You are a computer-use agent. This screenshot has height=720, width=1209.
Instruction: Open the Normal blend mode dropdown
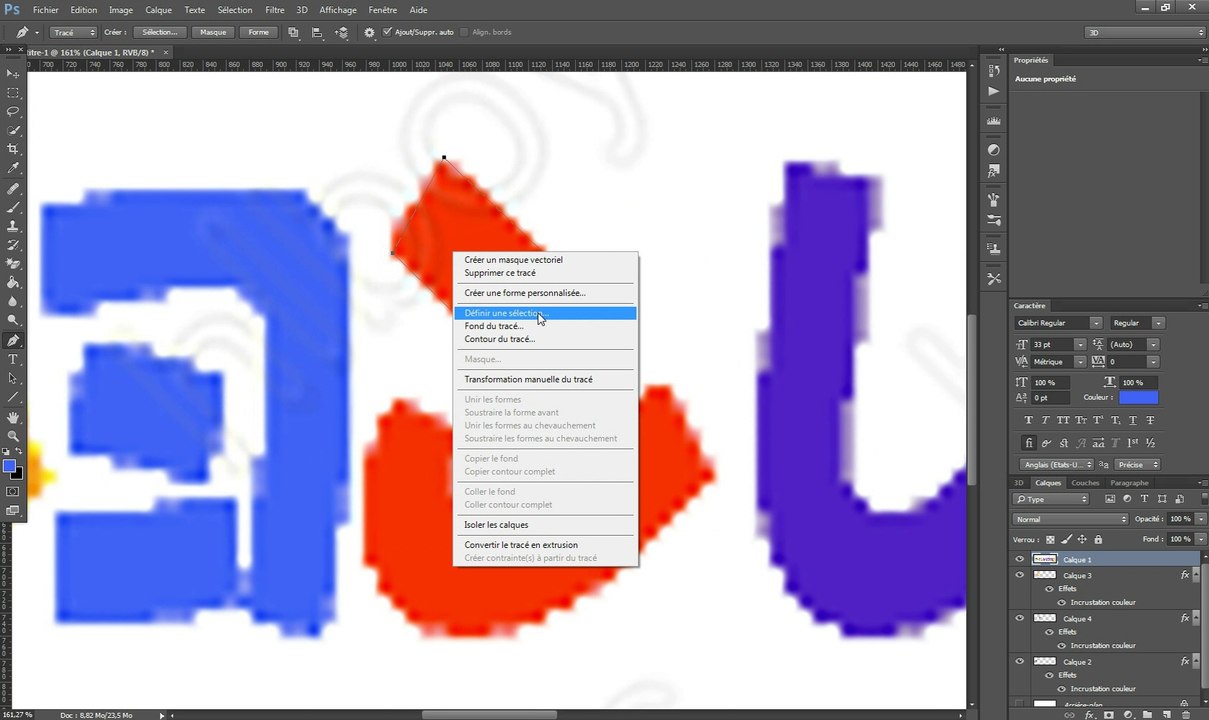click(x=1071, y=519)
